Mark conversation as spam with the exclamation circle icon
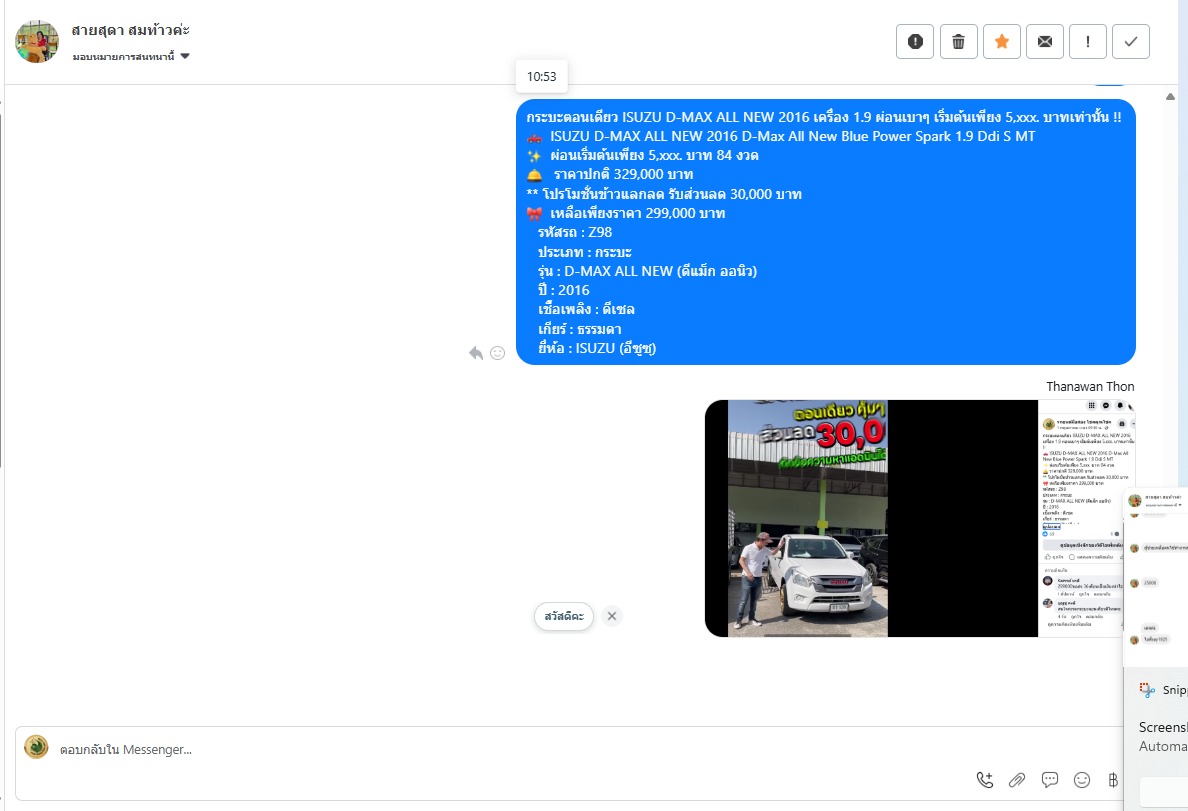 coord(914,41)
